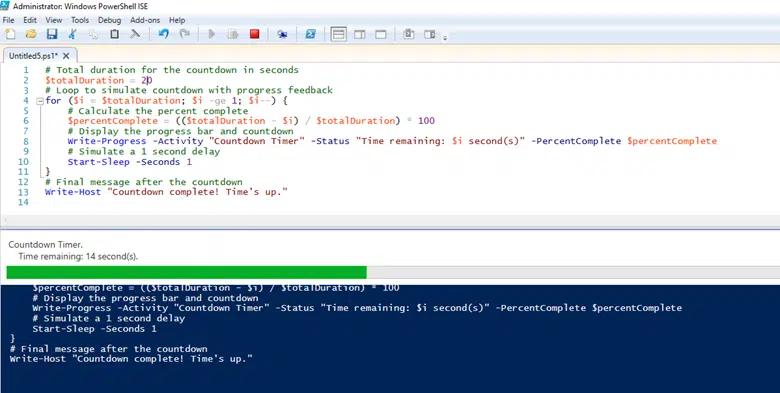Open the Edit menu
This screenshot has width=780, height=393.
point(30,20)
